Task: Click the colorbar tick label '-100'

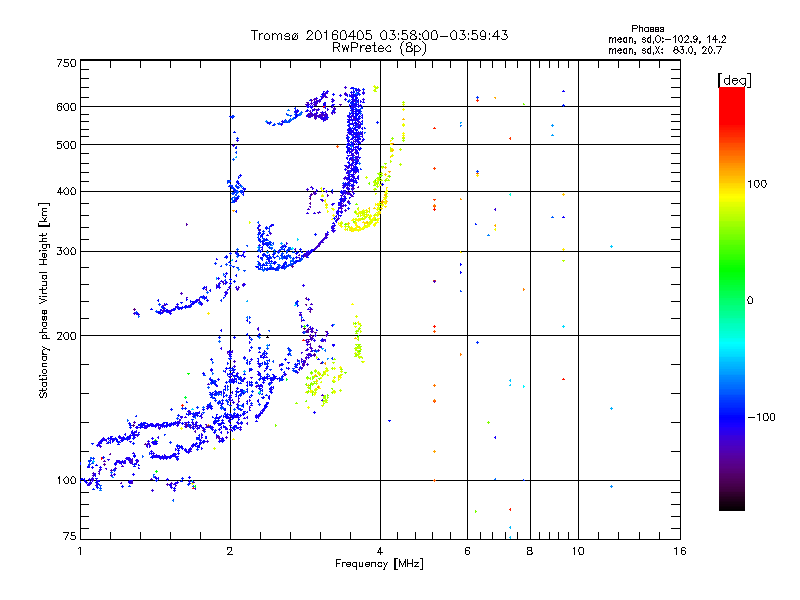Action: pos(761,417)
